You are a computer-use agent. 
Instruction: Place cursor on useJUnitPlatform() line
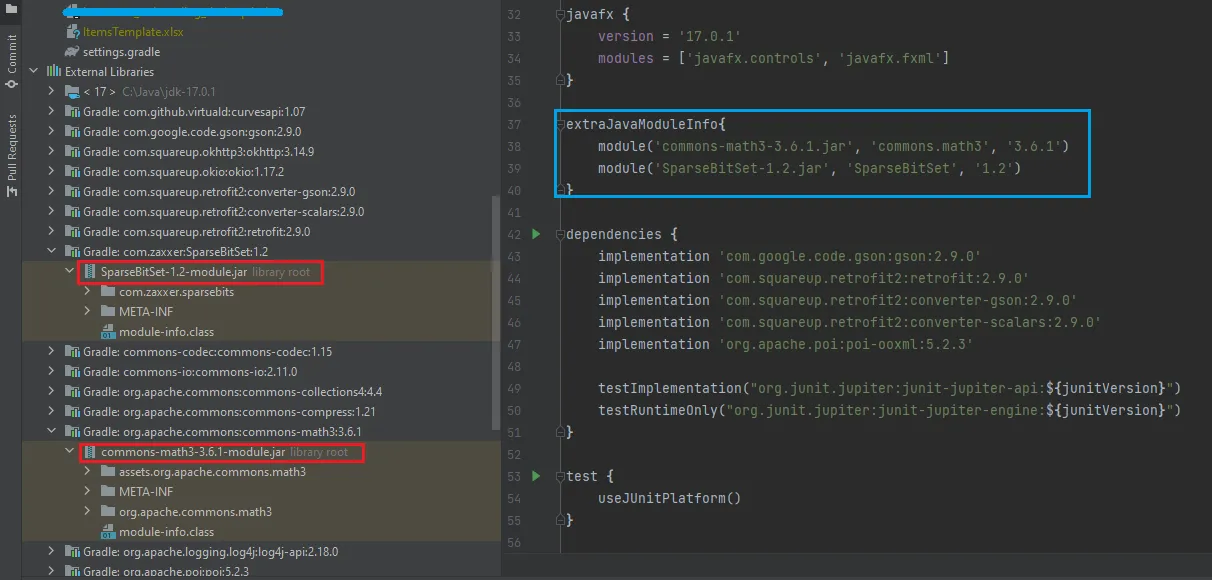point(669,498)
